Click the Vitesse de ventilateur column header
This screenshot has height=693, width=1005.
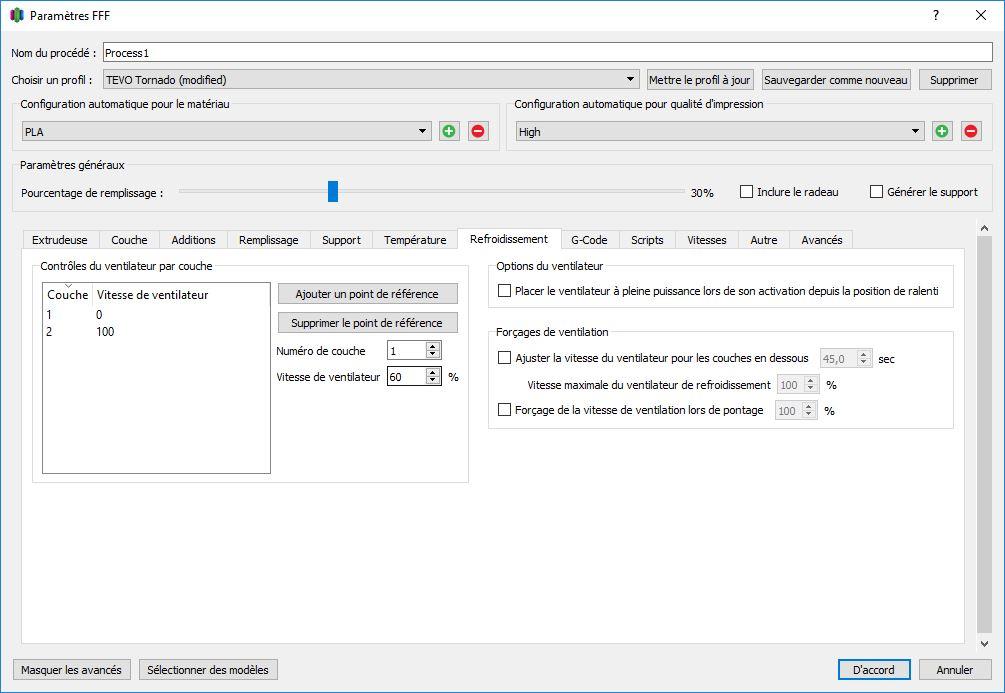pyautogui.click(x=153, y=294)
